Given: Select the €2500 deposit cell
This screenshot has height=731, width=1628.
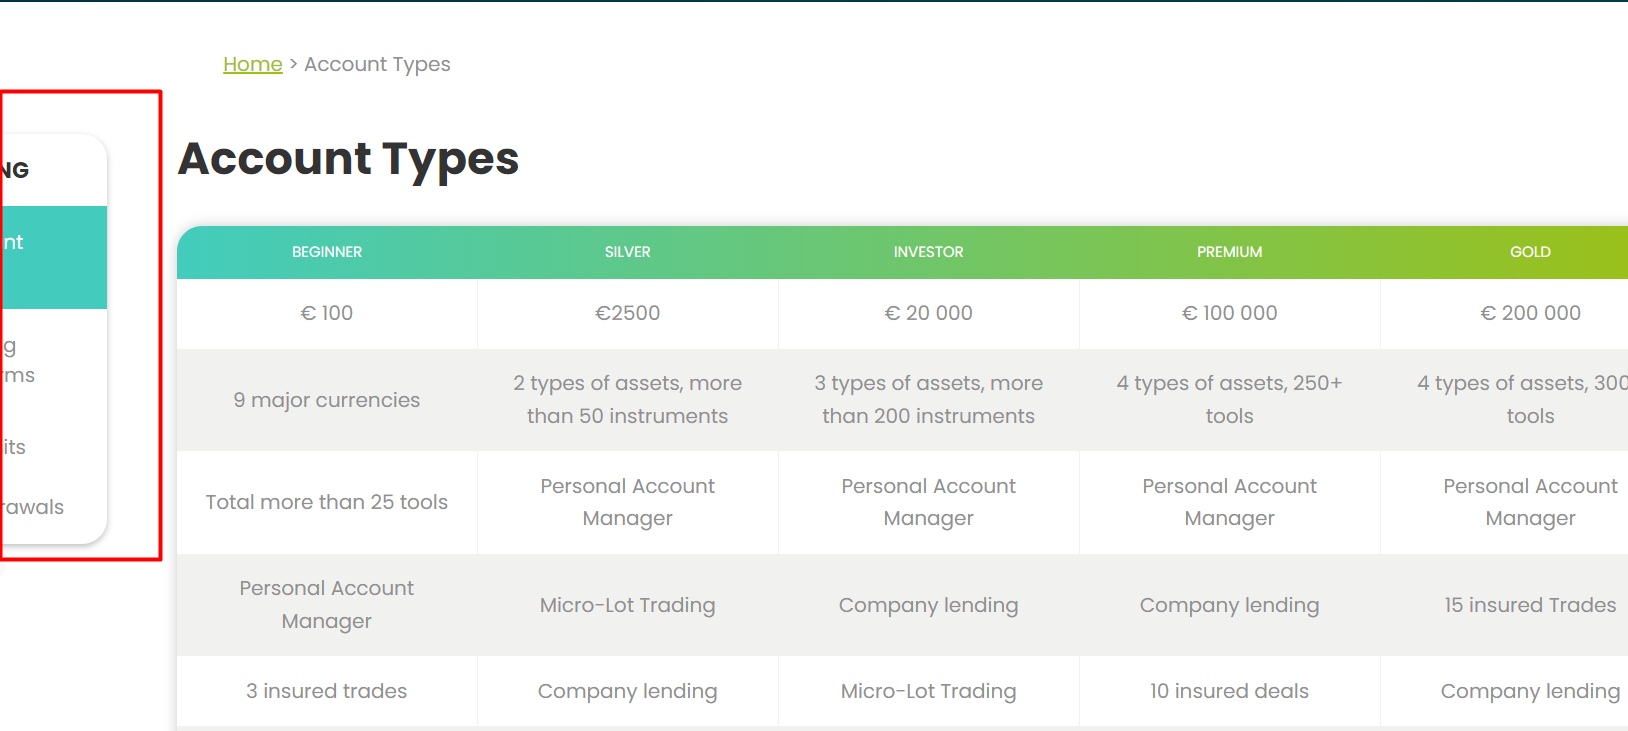Looking at the screenshot, I should coord(628,313).
